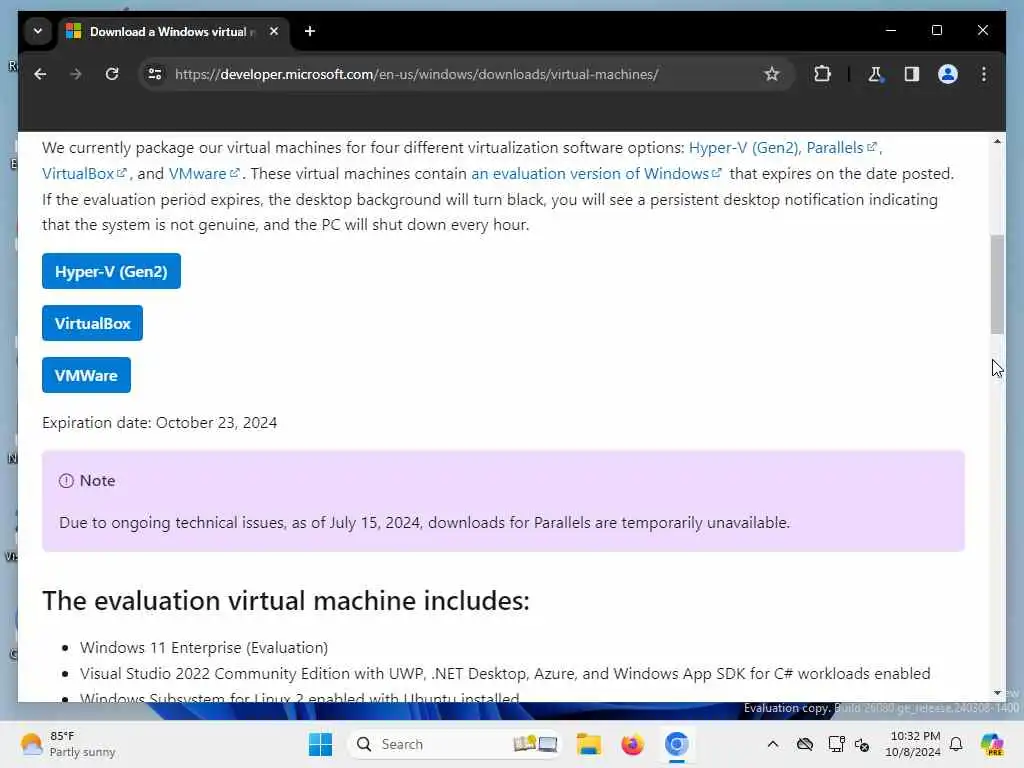Click the forward navigation arrow
The height and width of the screenshot is (768, 1024).
pos(76,74)
